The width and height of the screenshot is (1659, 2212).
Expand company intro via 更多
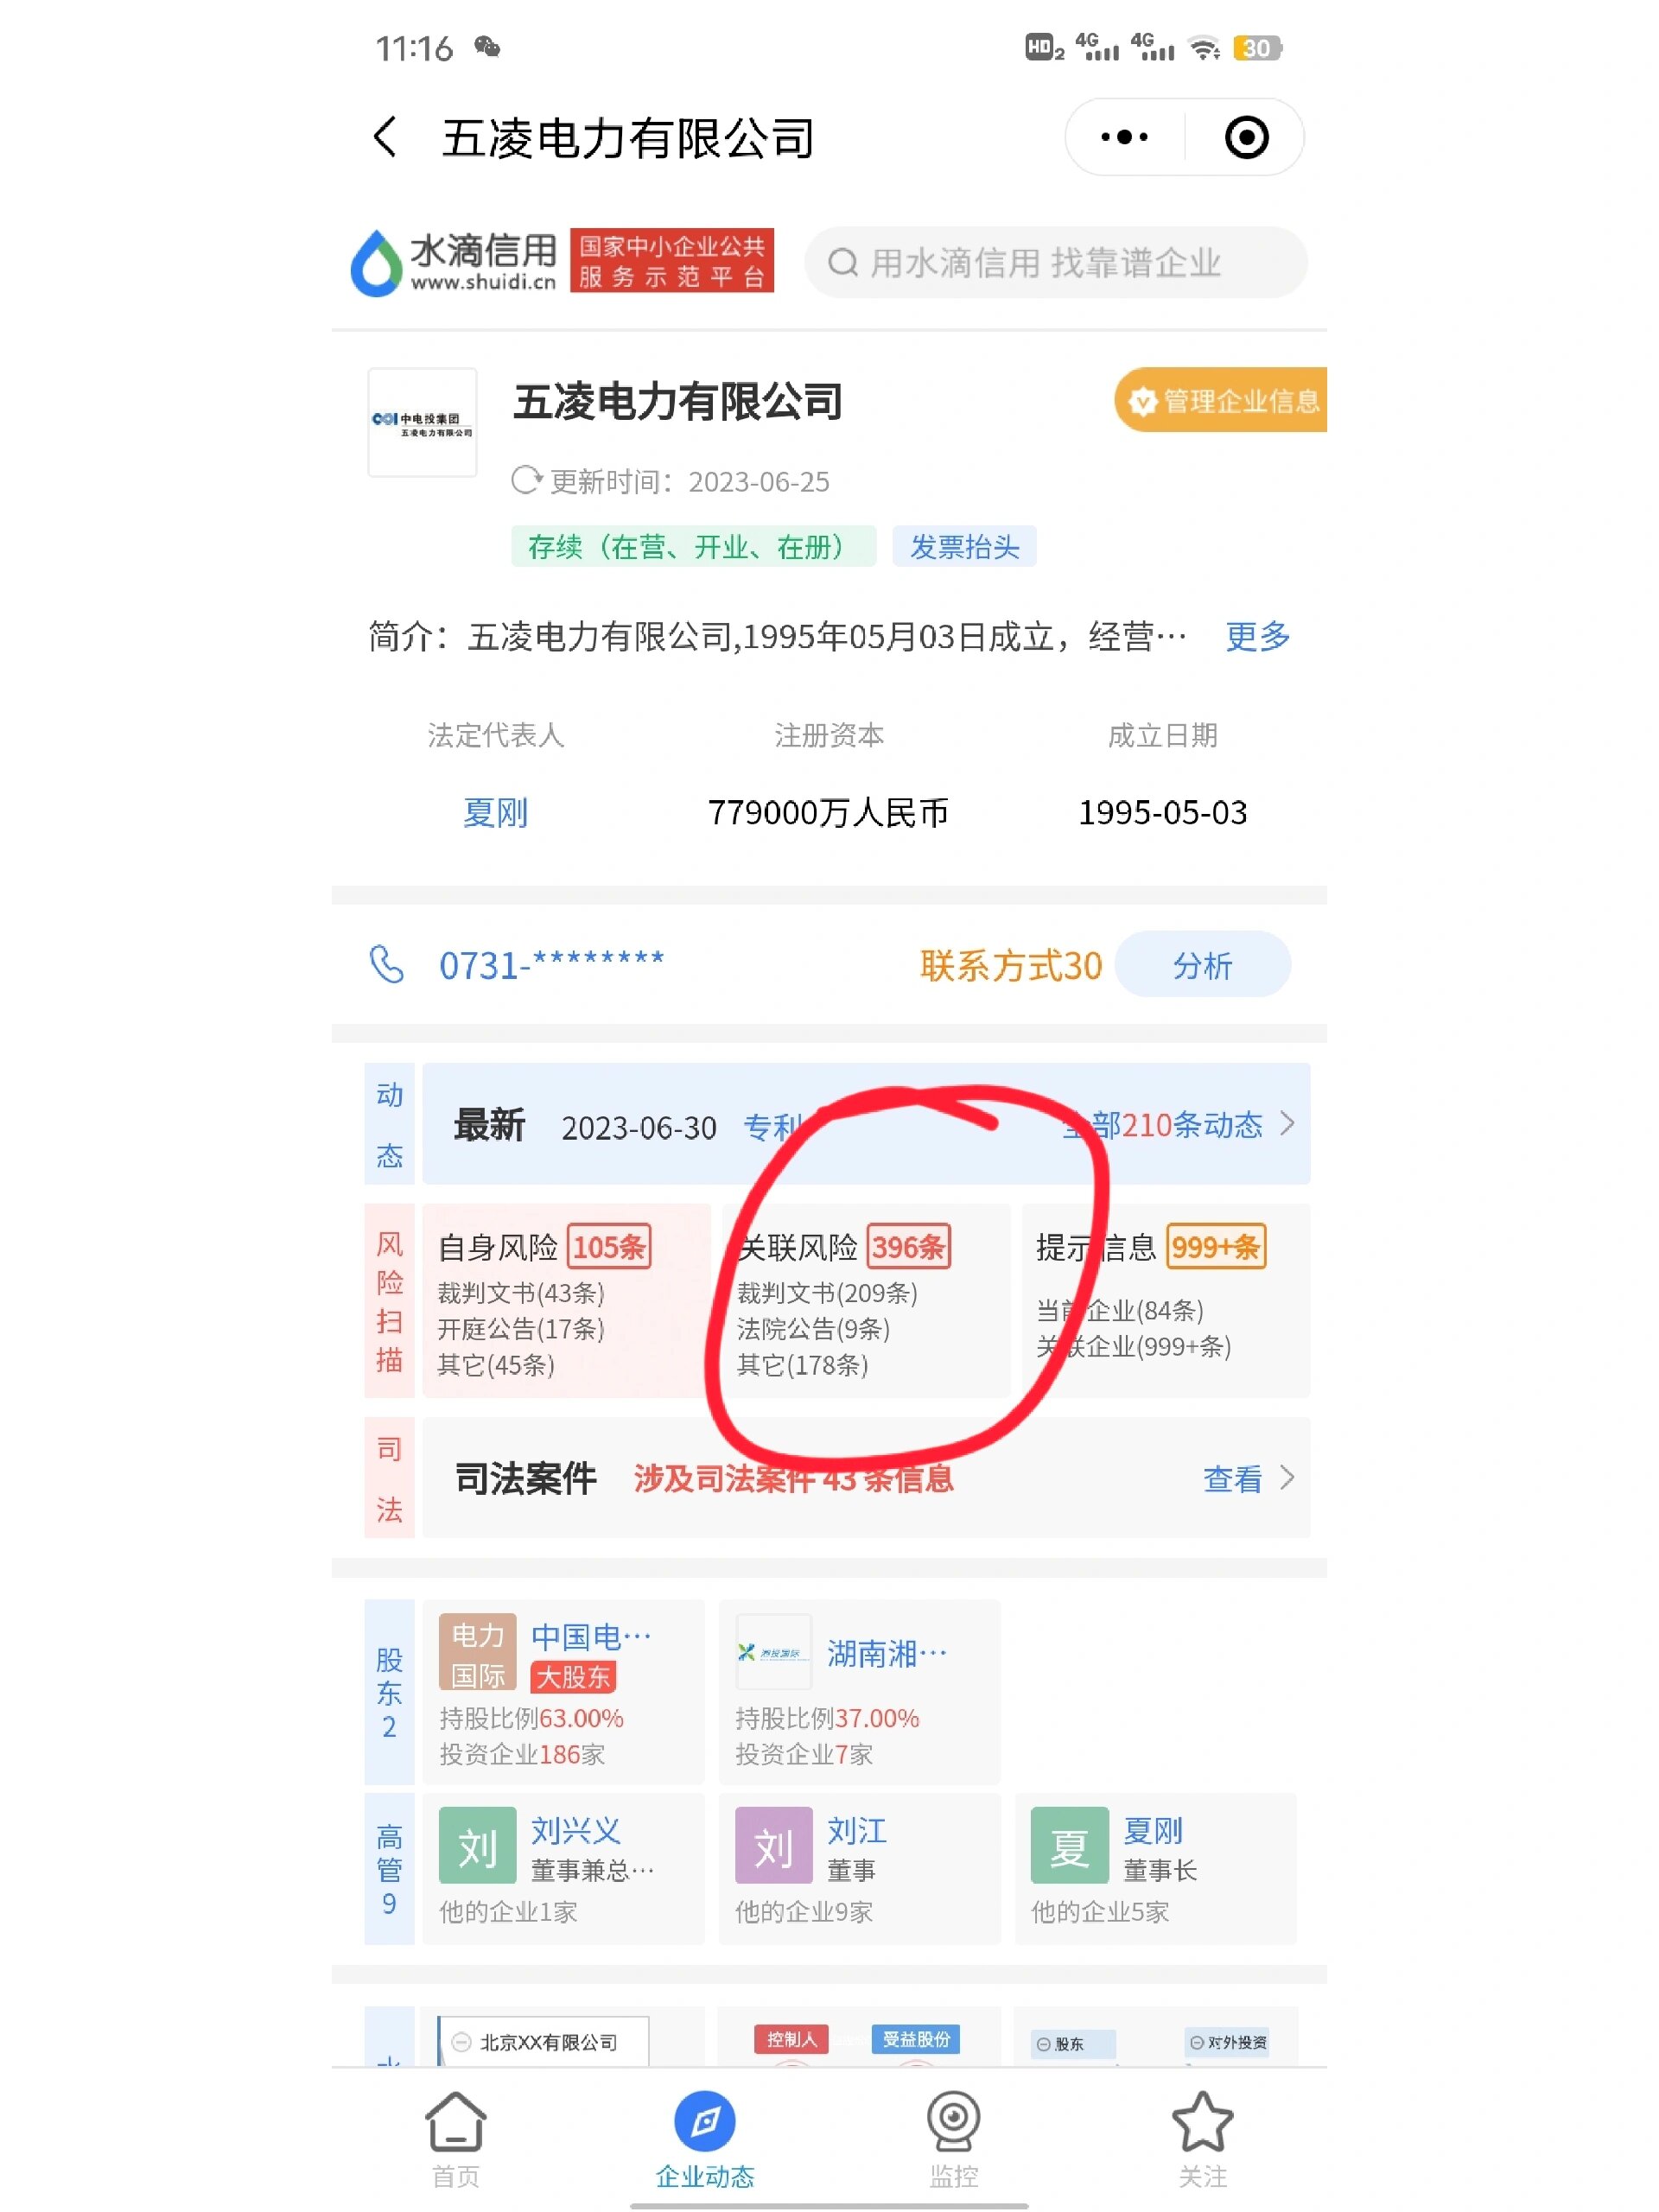tap(1257, 636)
